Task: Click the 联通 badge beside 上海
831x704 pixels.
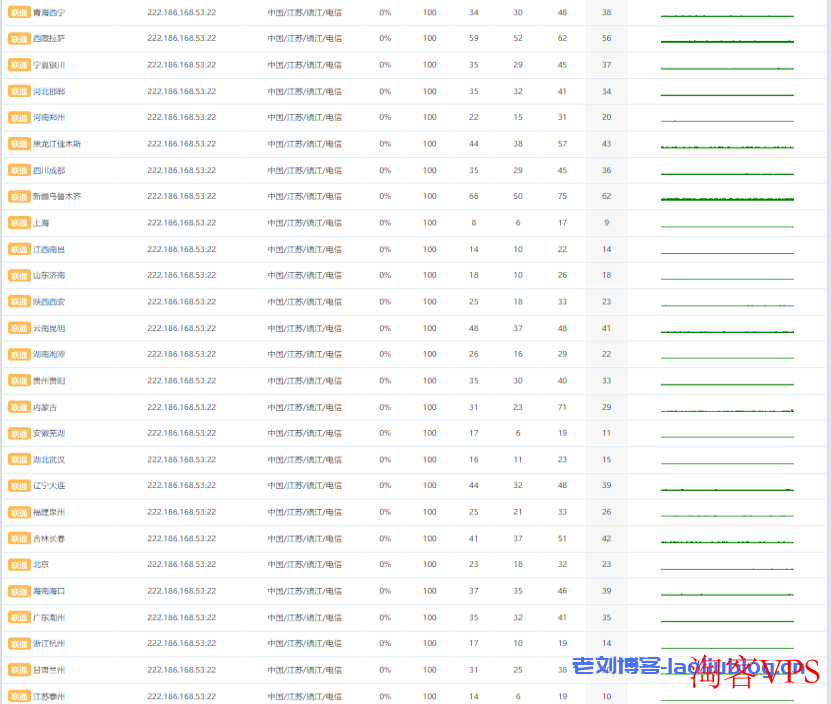Action: (19, 223)
